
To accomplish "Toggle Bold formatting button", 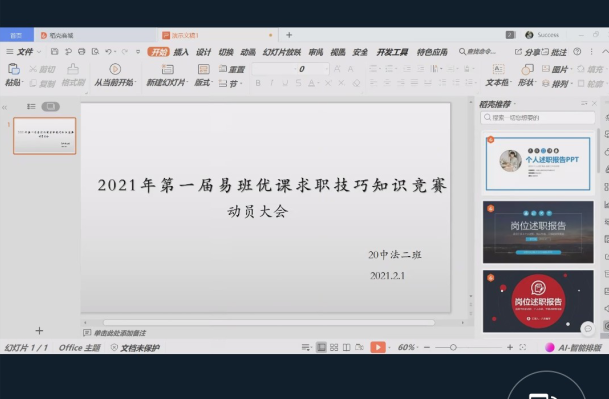I will point(258,83).
